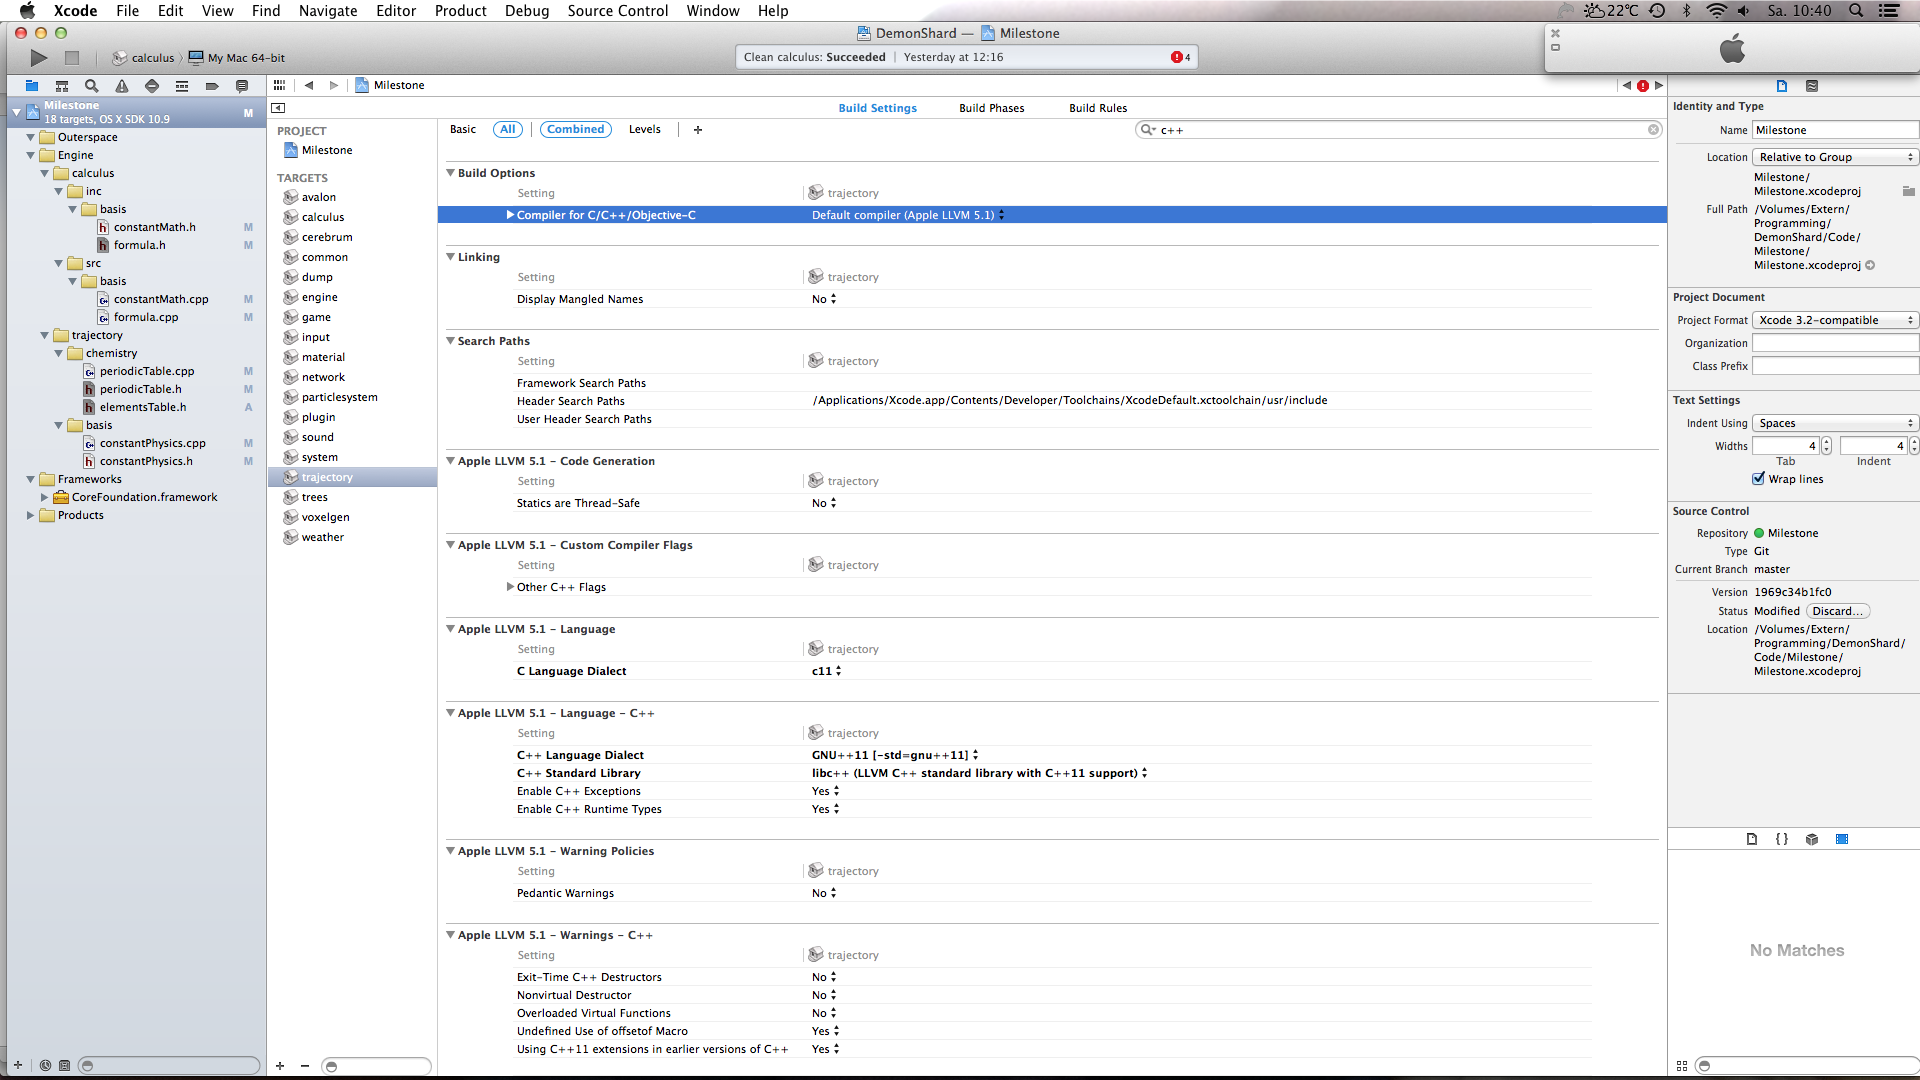Increase the Tab width stepper

coord(1826,442)
